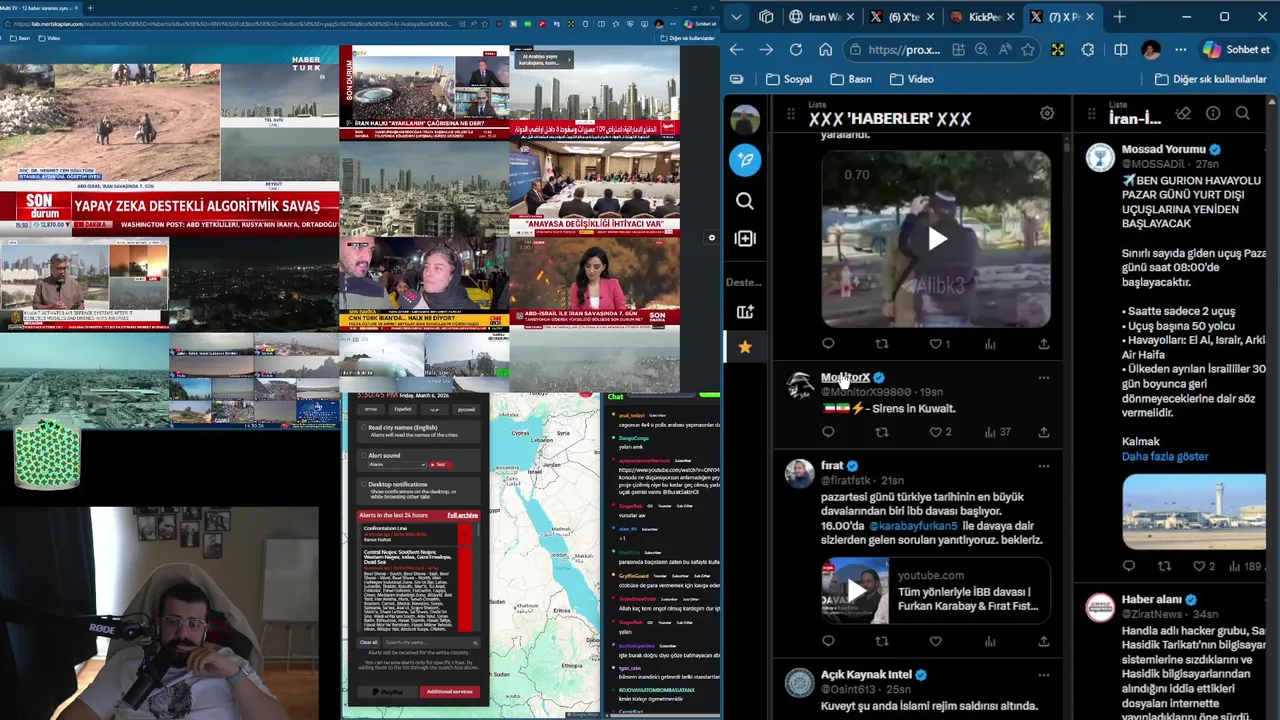
Task: Open more options on Açık Kaynak Intel post
Action: (x=1043, y=675)
